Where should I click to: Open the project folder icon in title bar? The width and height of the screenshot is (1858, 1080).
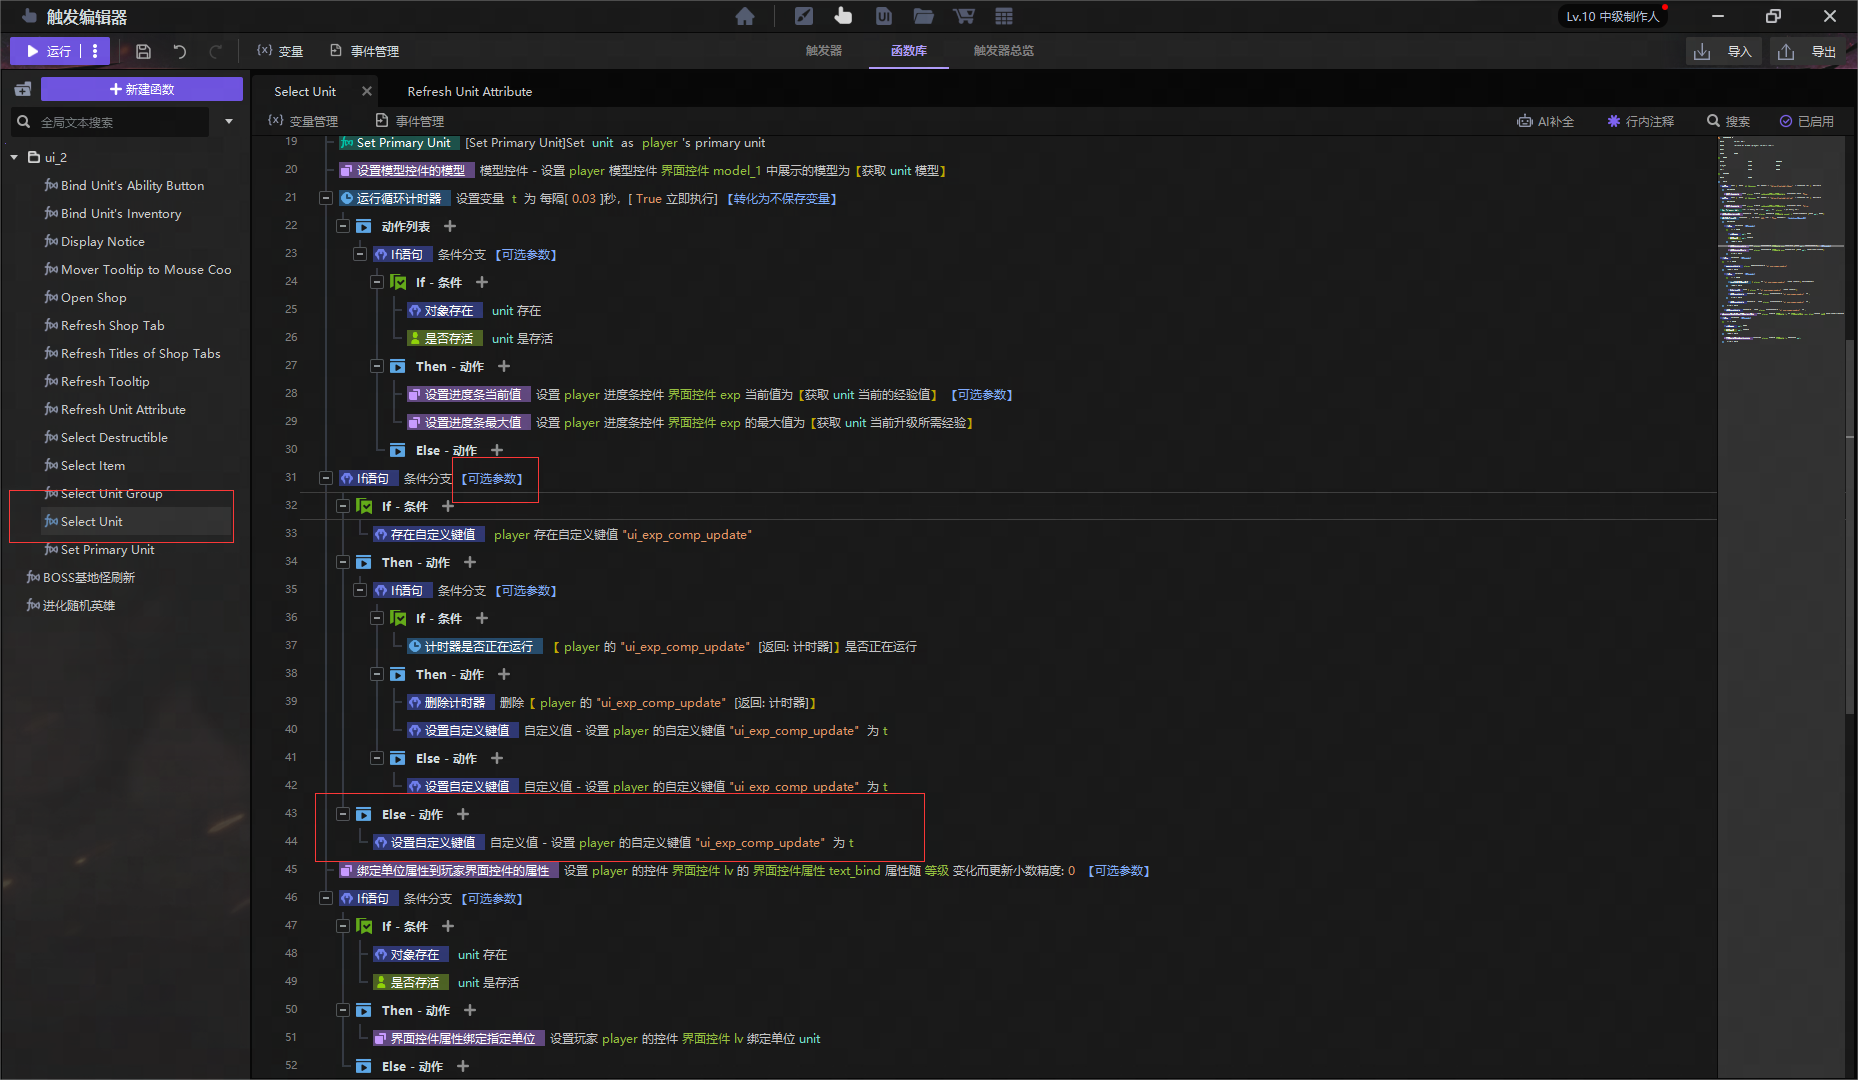pyautogui.click(x=923, y=16)
